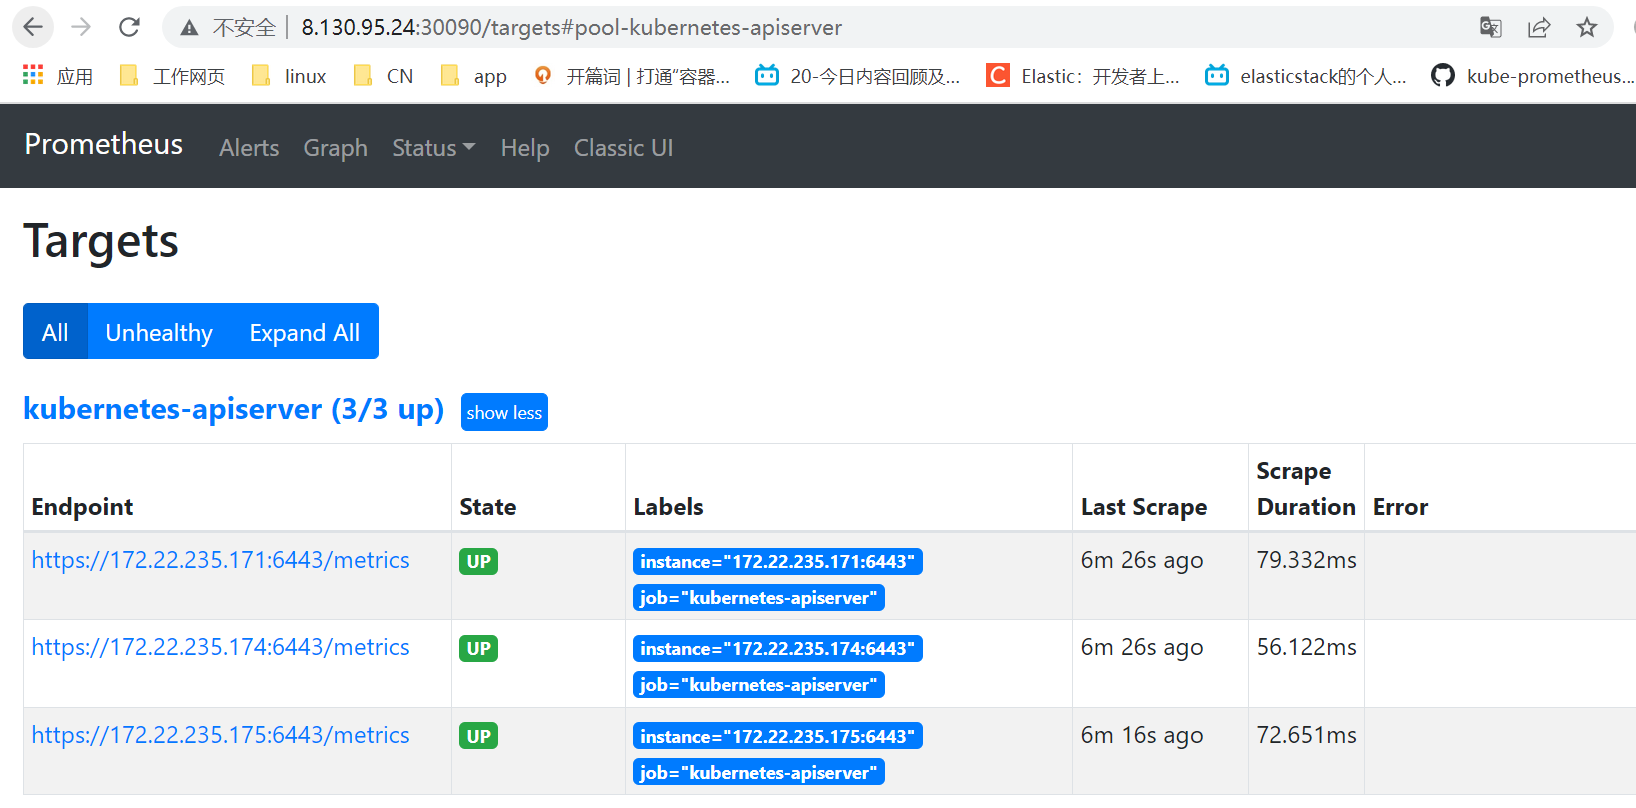The width and height of the screenshot is (1636, 808).
Task: Click the browser forward arrow
Action: click(81, 27)
